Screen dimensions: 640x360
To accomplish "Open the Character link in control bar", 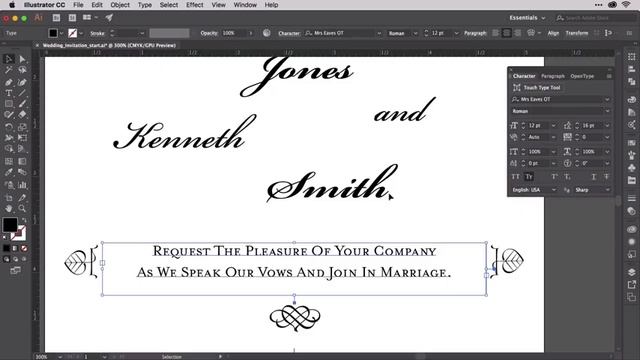I will pyautogui.click(x=289, y=33).
